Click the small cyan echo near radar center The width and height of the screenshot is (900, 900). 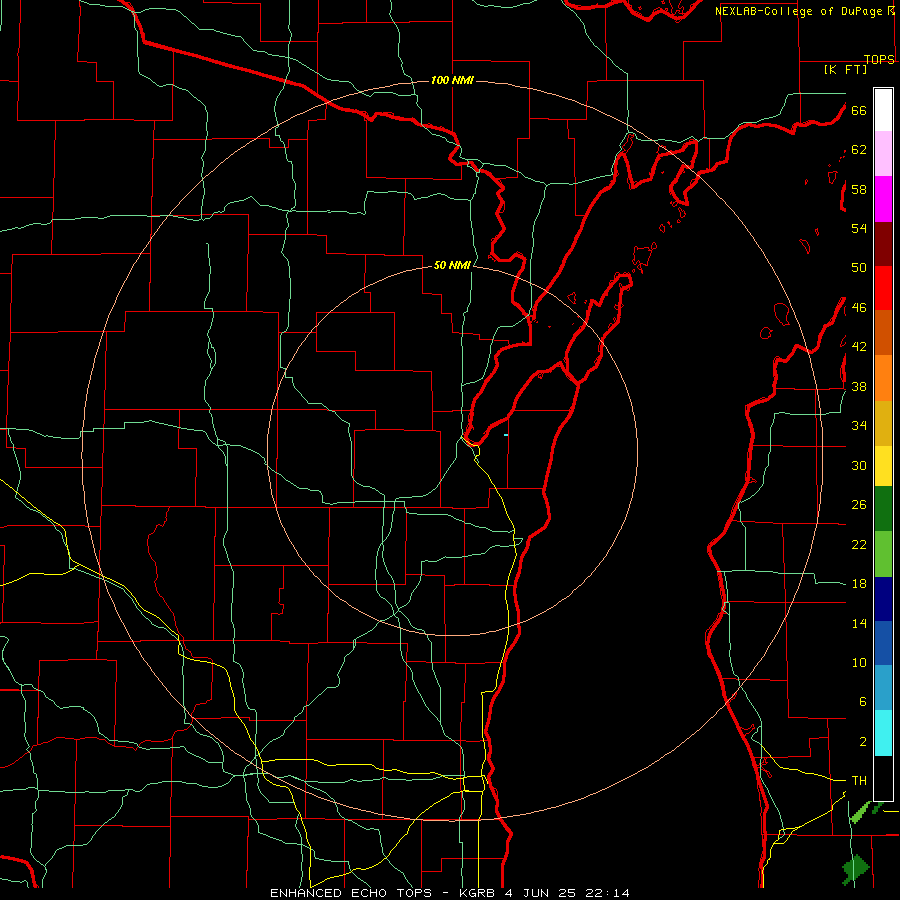tap(506, 436)
